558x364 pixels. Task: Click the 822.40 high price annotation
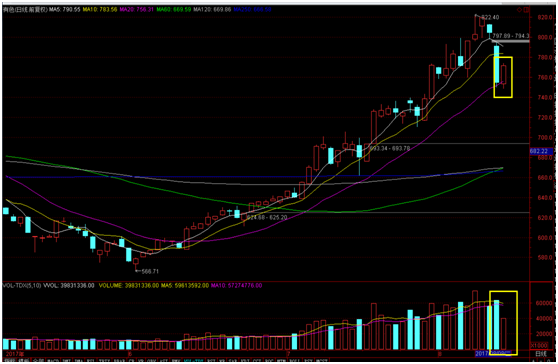point(490,17)
